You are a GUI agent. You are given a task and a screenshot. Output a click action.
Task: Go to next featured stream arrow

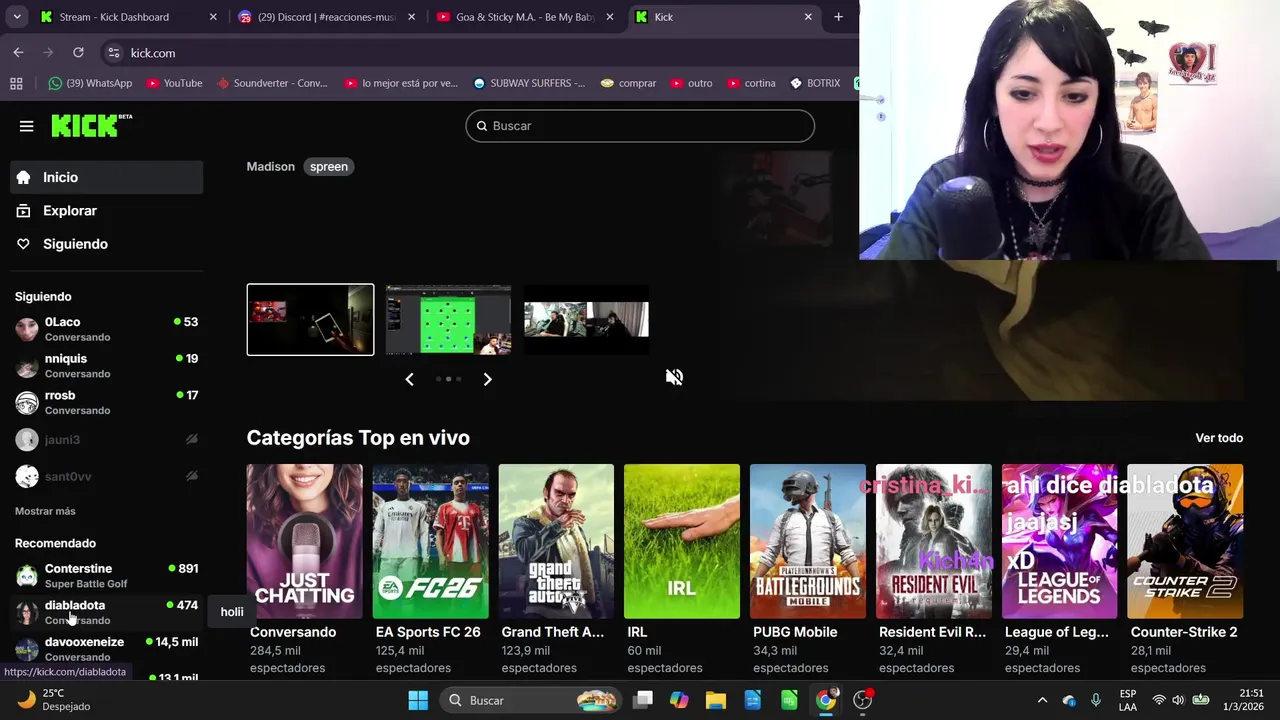pos(487,379)
